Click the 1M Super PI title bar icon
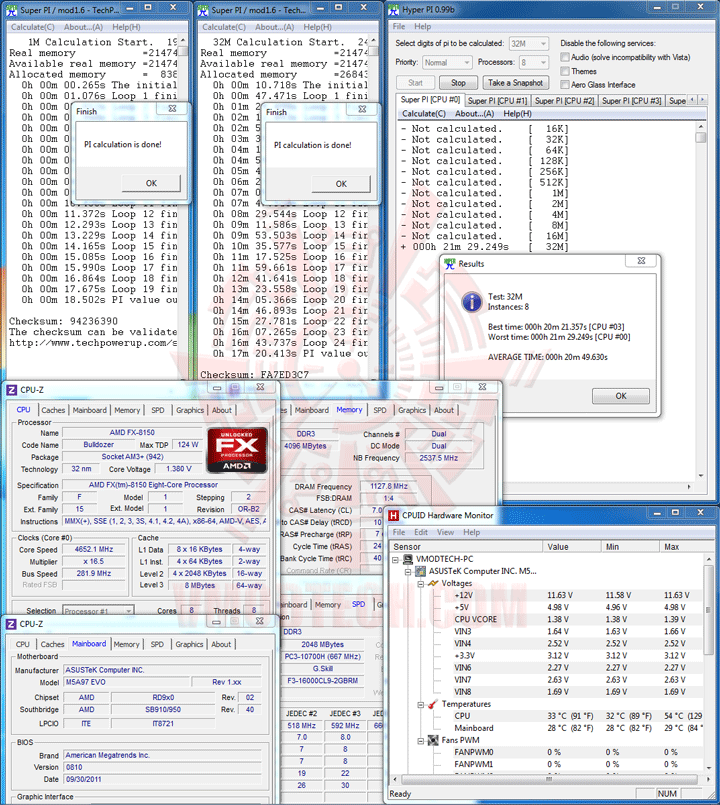The width and height of the screenshot is (720, 805). 11,10
